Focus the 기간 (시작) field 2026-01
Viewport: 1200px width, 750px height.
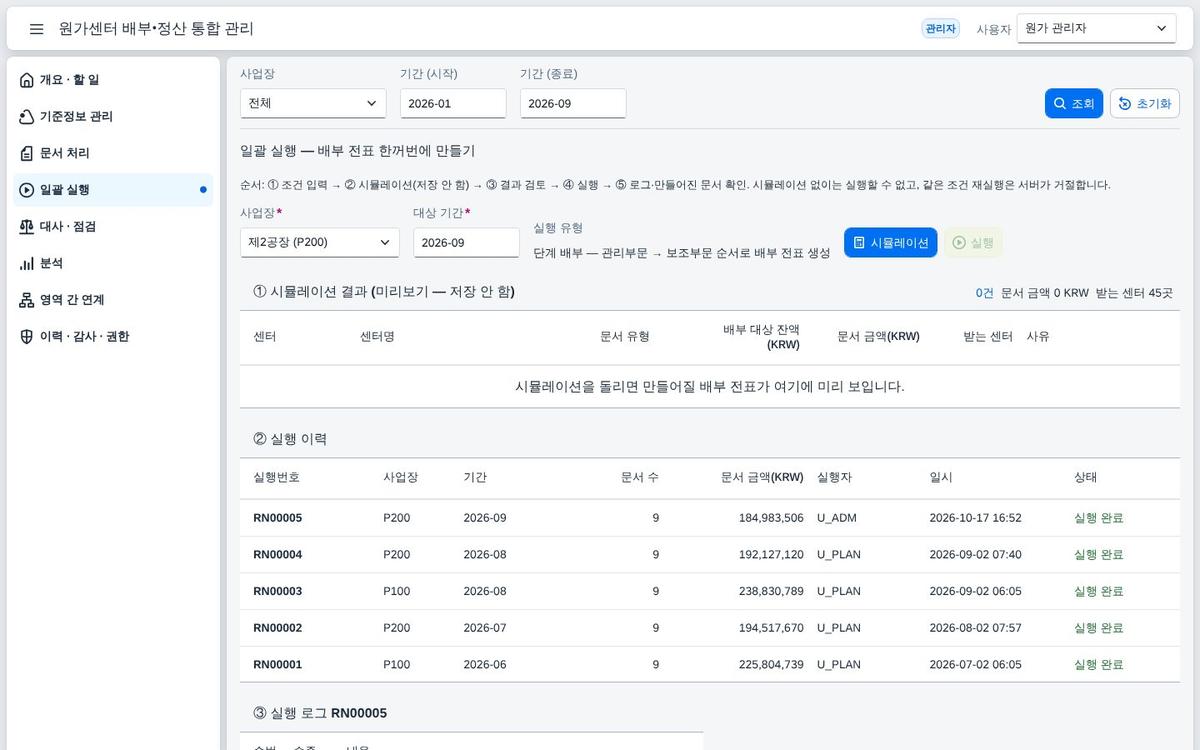coord(453,103)
